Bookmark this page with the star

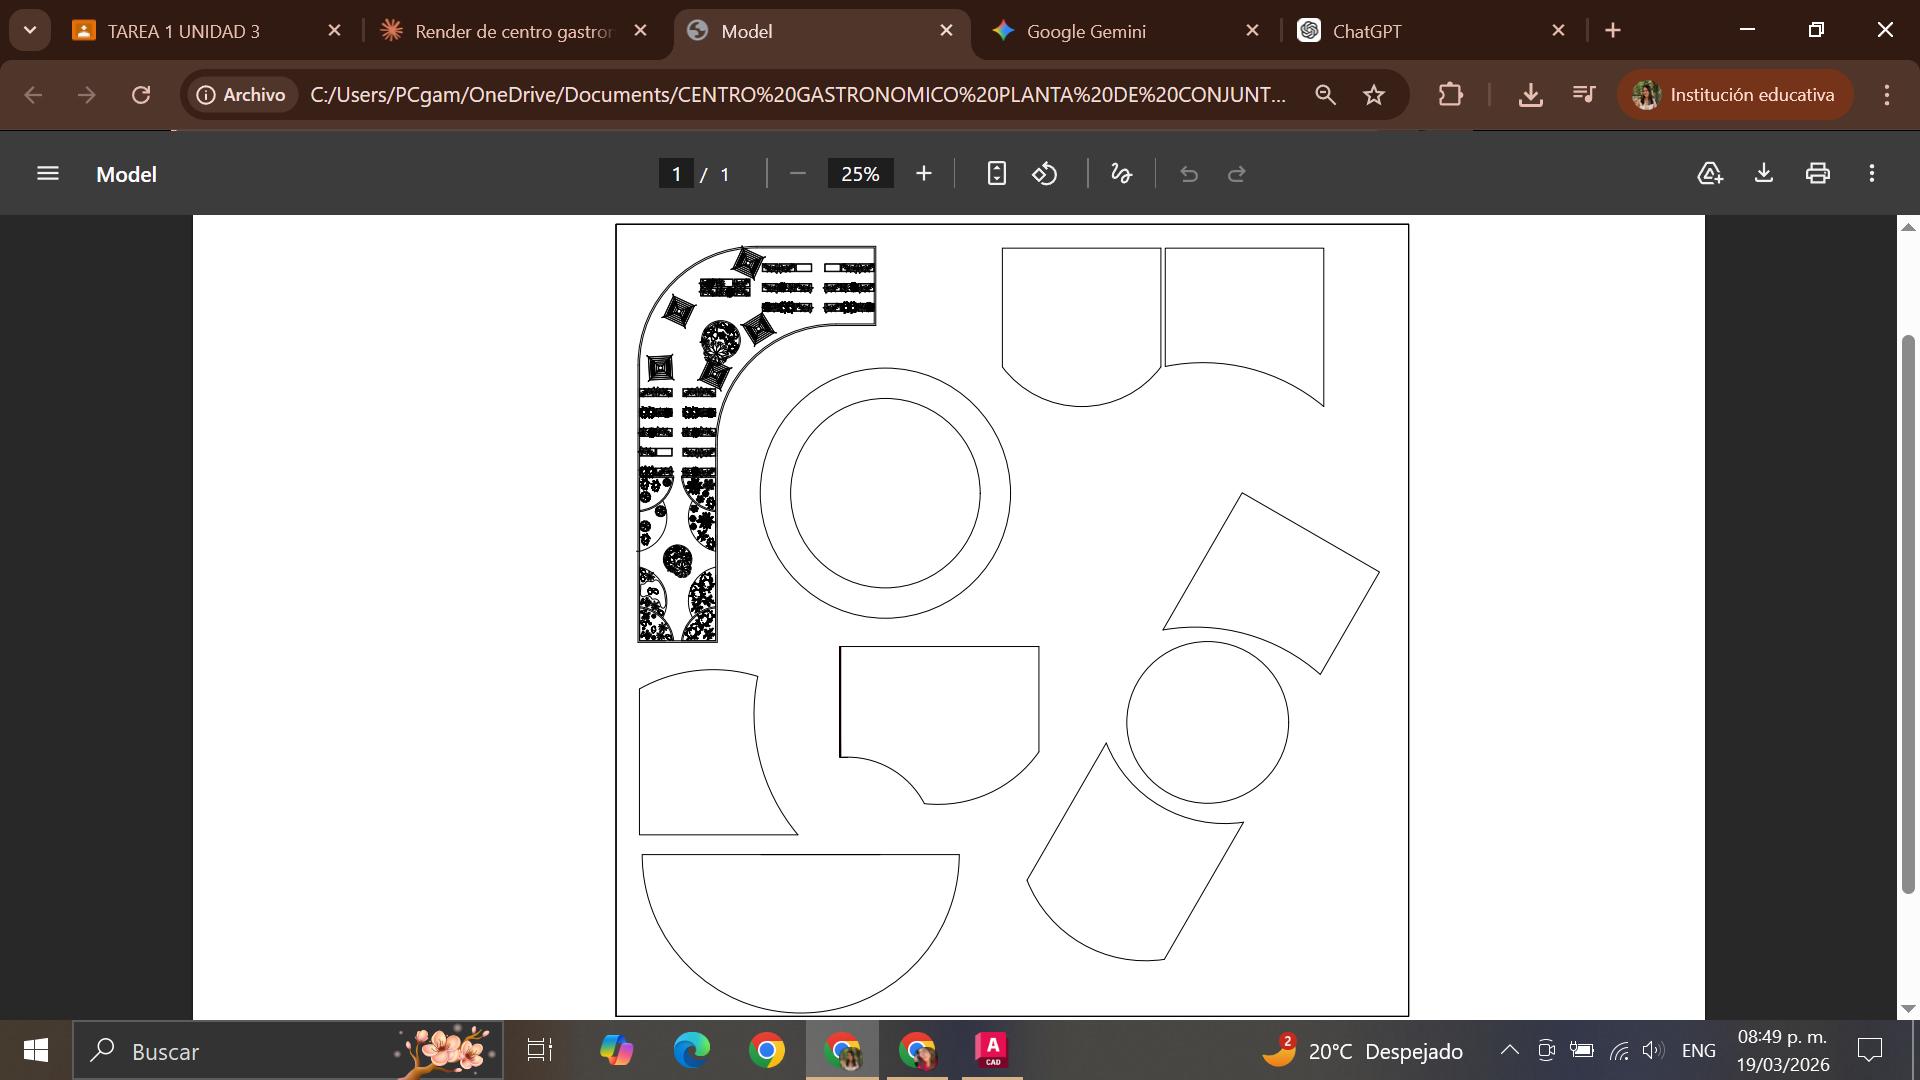pos(1374,95)
